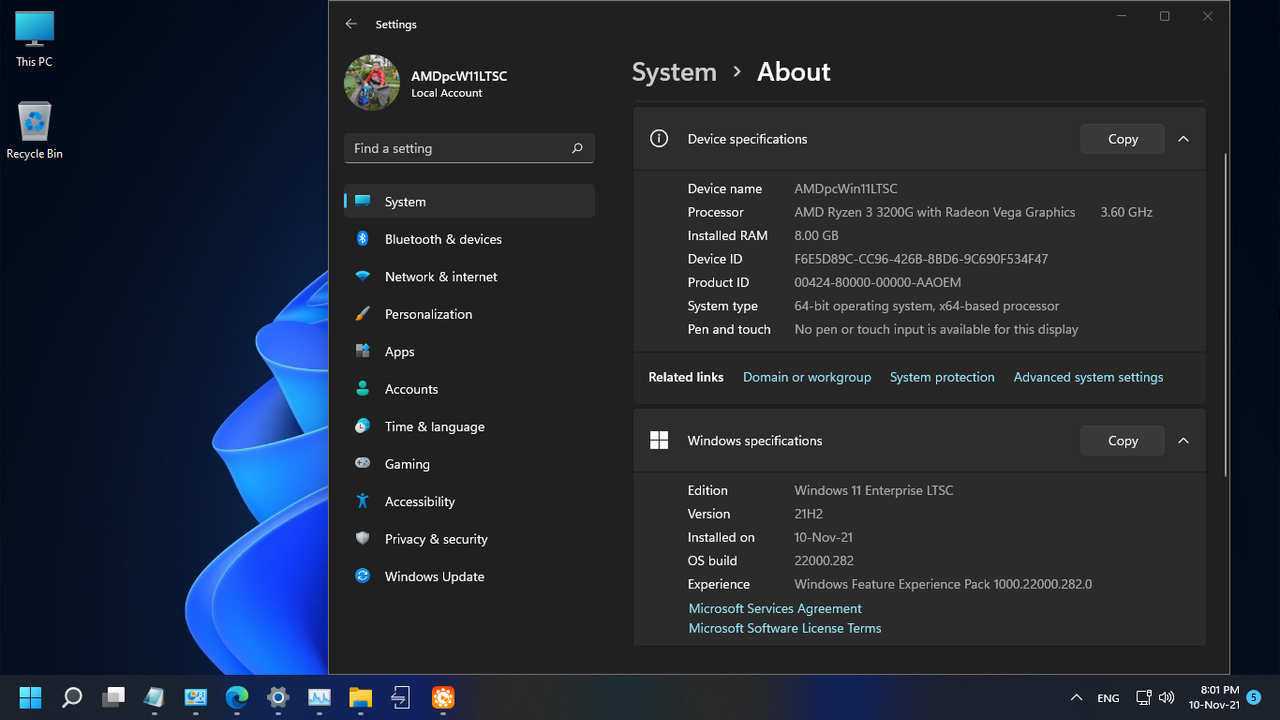Open Microsoft Edge from the taskbar
Image resolution: width=1280 pixels, height=720 pixels.
[237, 697]
